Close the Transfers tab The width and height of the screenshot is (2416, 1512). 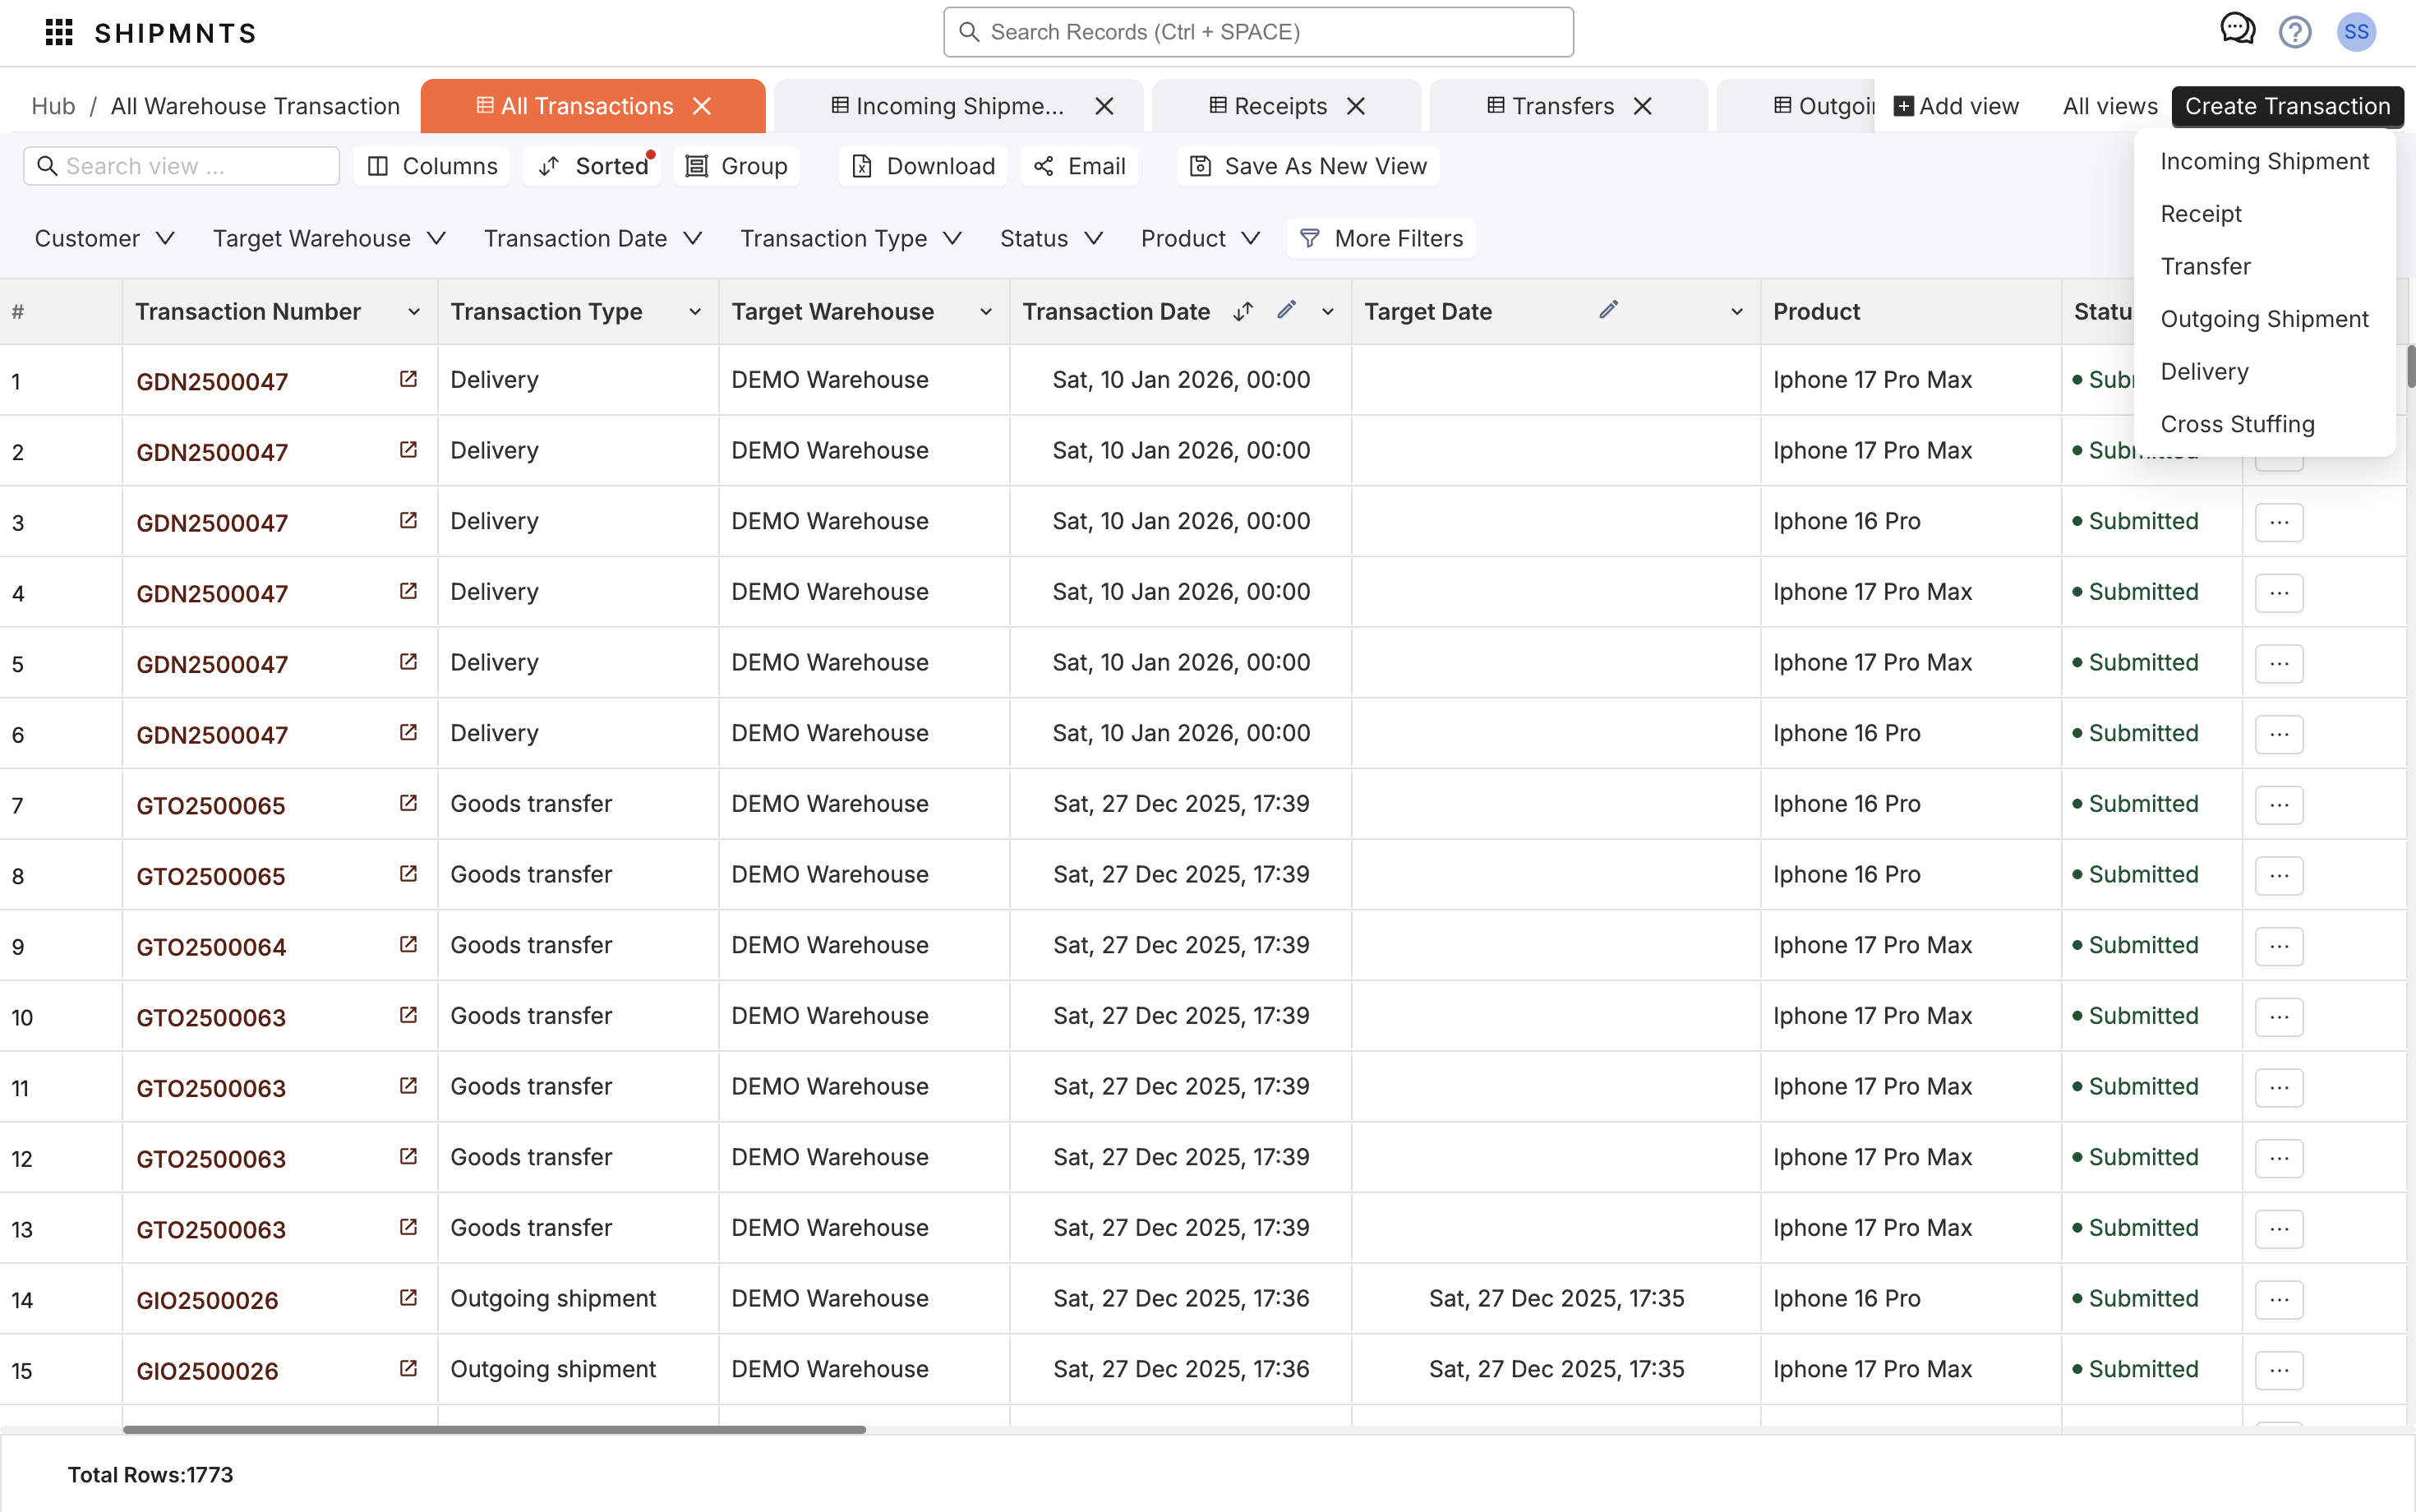[1643, 106]
